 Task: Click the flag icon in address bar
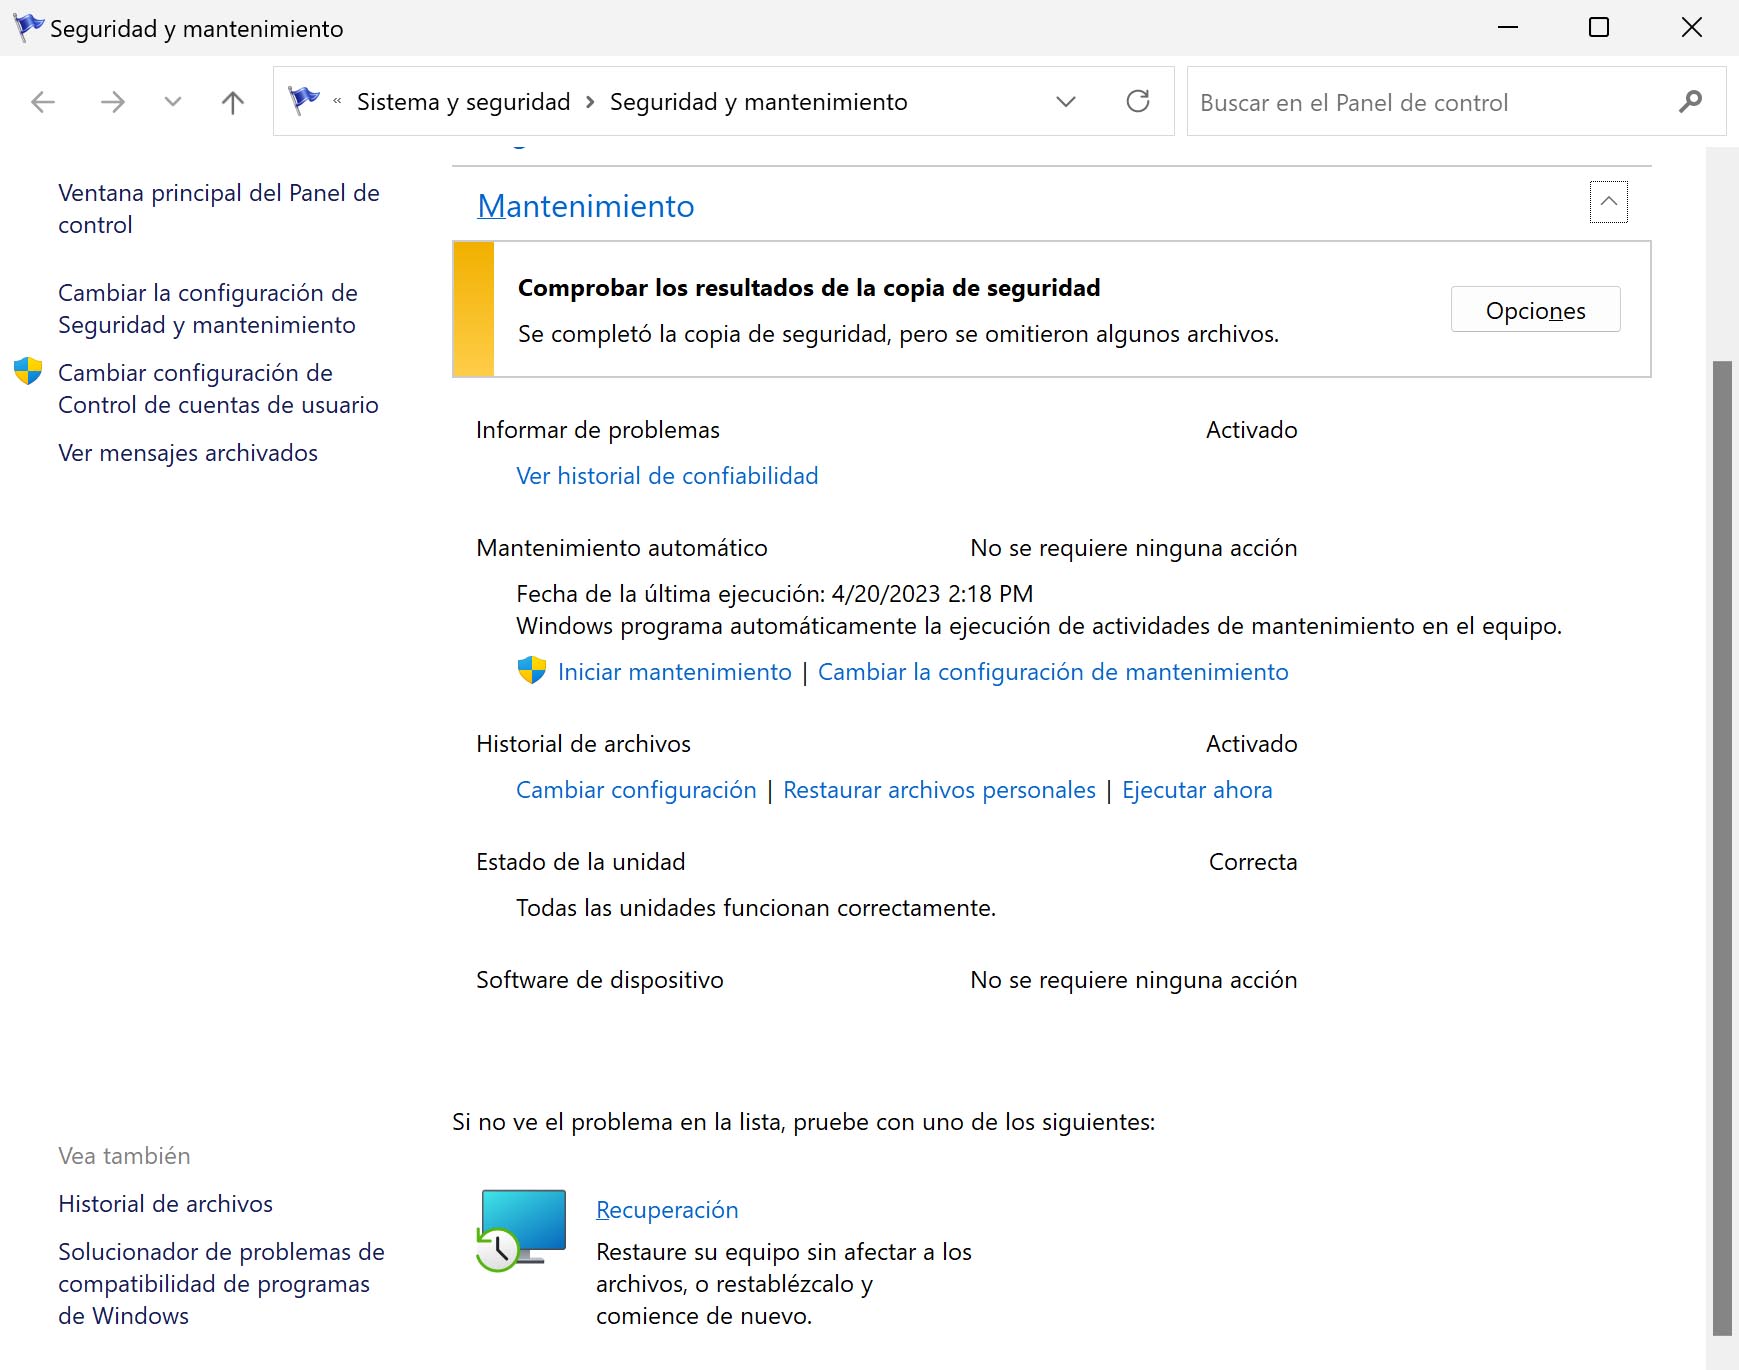pyautogui.click(x=304, y=100)
